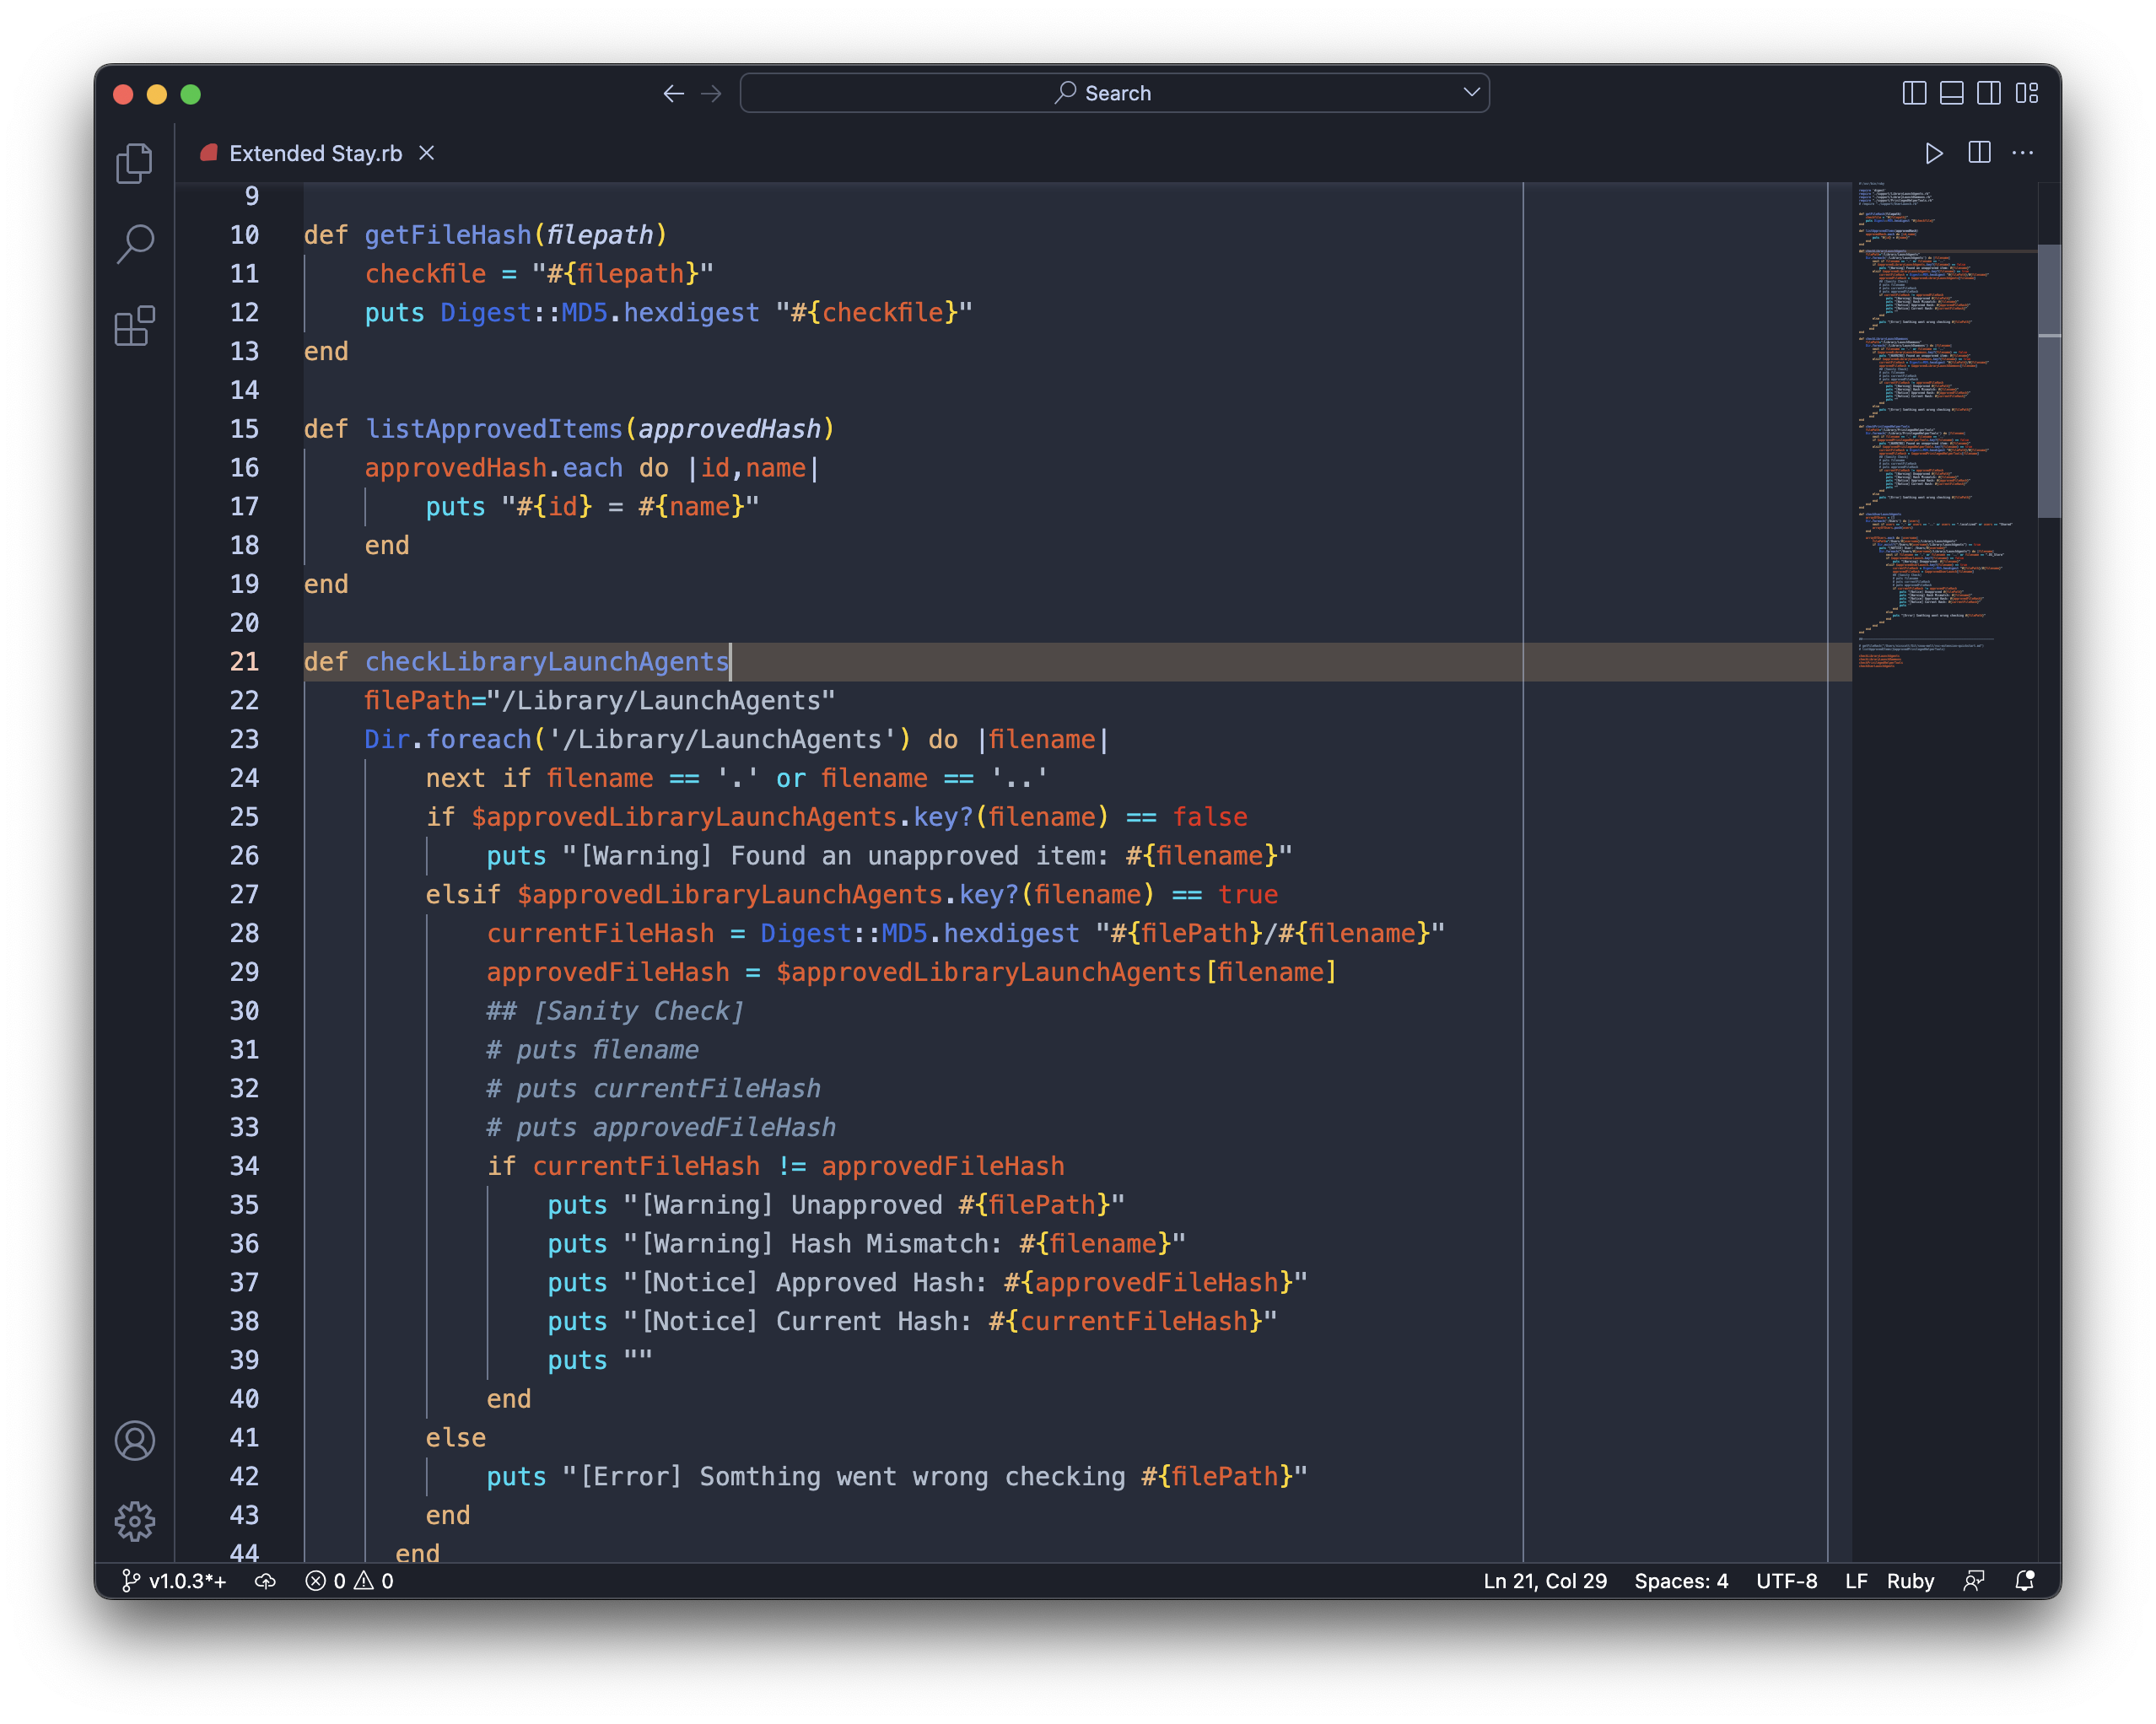Toggle secondary side bar visibility
2156x1724 pixels.
click(1989, 93)
